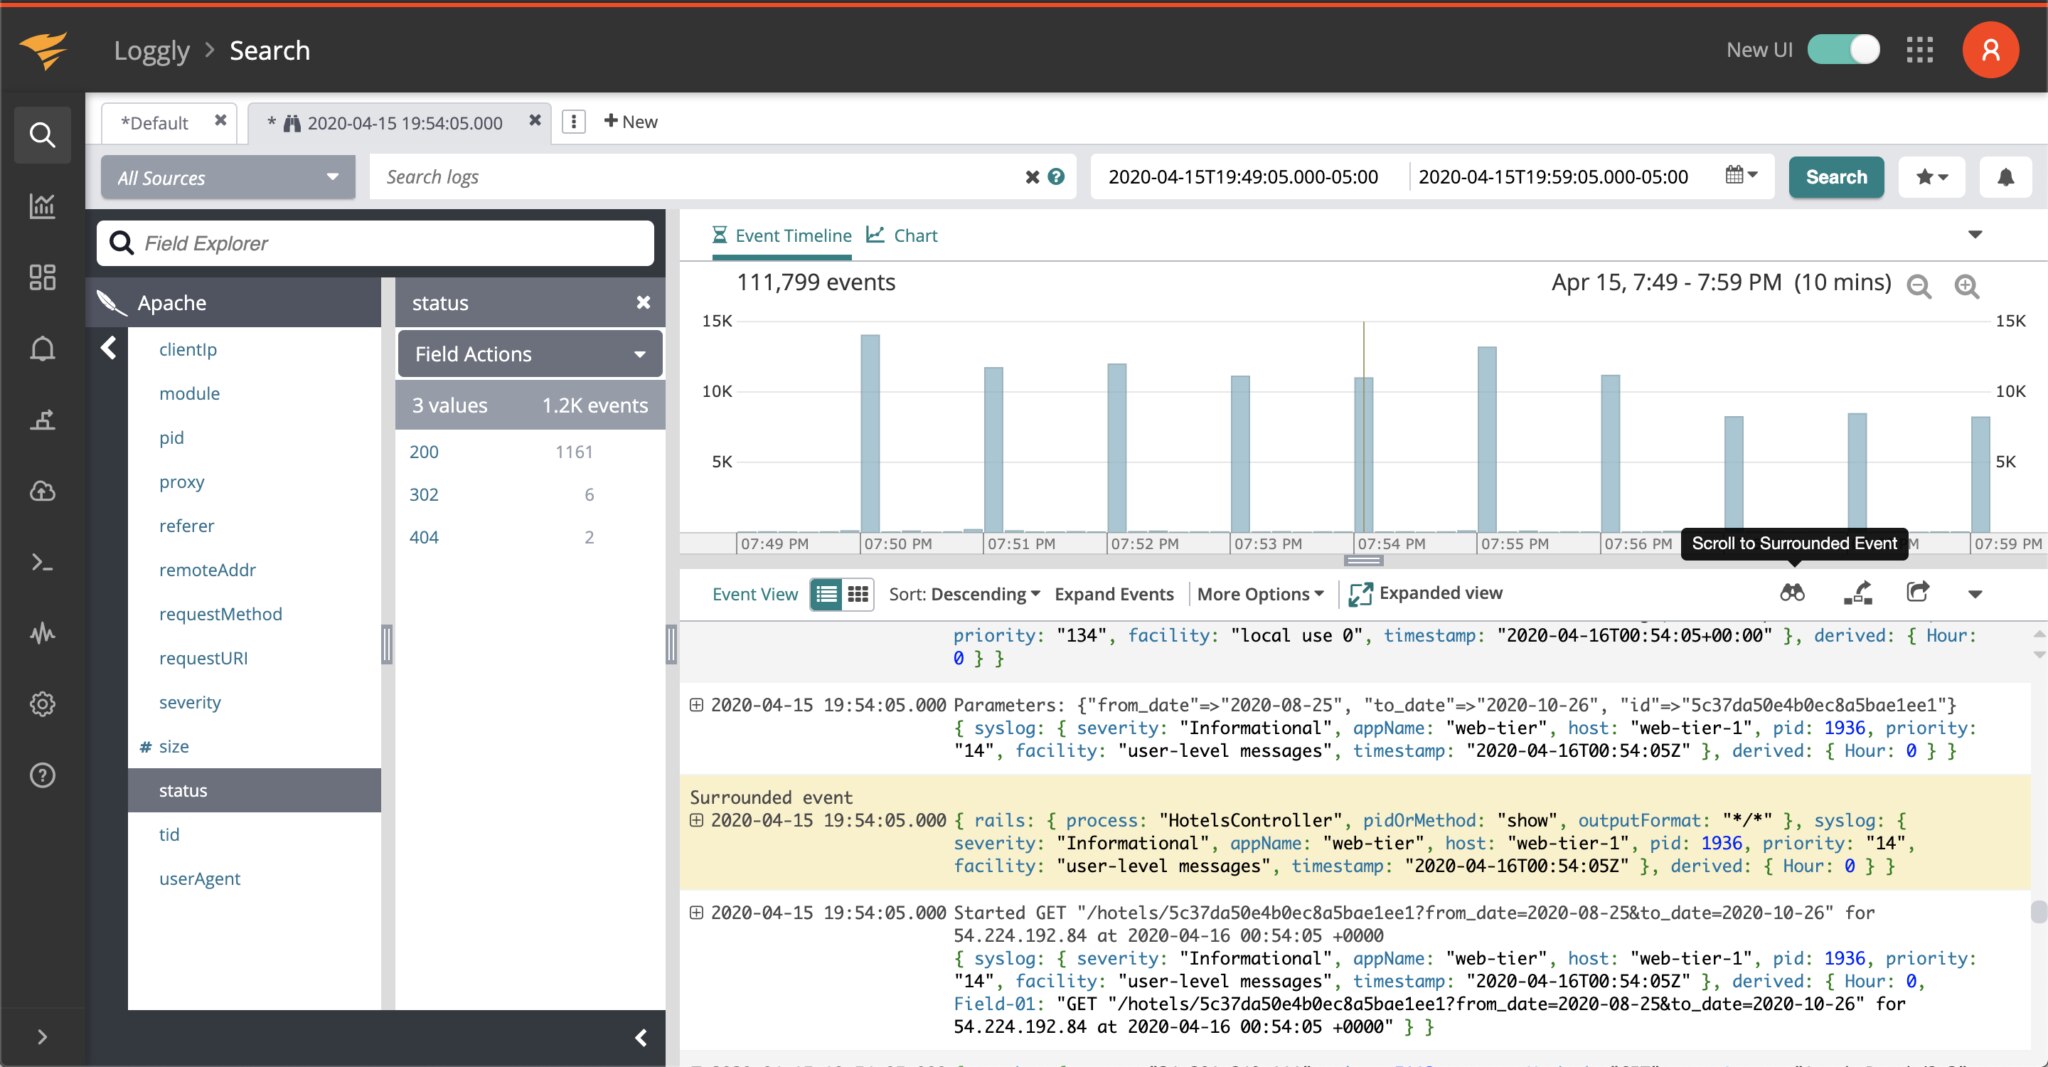Open the All Sources dropdown
Image resolution: width=2048 pixels, height=1067 pixels.
pyautogui.click(x=228, y=177)
